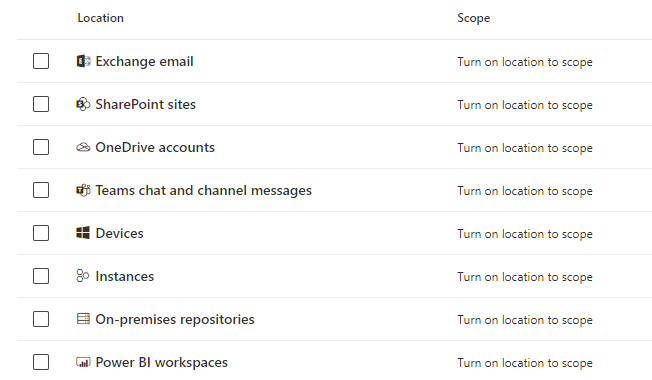Click the Windows Devices icon
652x380 pixels.
coord(83,233)
